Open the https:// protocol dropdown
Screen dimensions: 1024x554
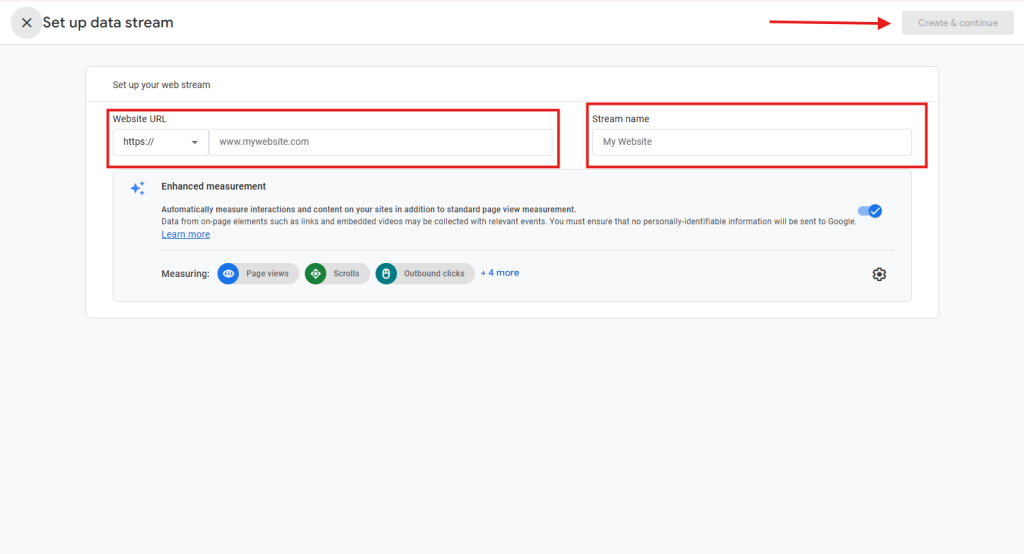pyautogui.click(x=160, y=142)
